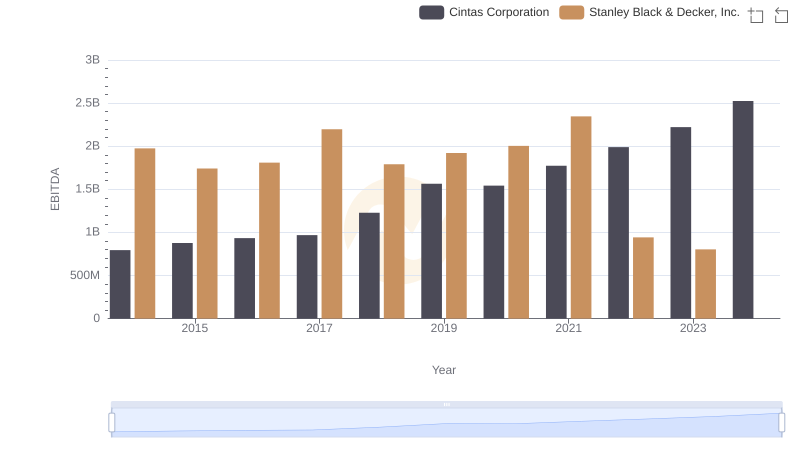Click the zoom area select icon
Viewport: 800px width, 461px height.
756,15
